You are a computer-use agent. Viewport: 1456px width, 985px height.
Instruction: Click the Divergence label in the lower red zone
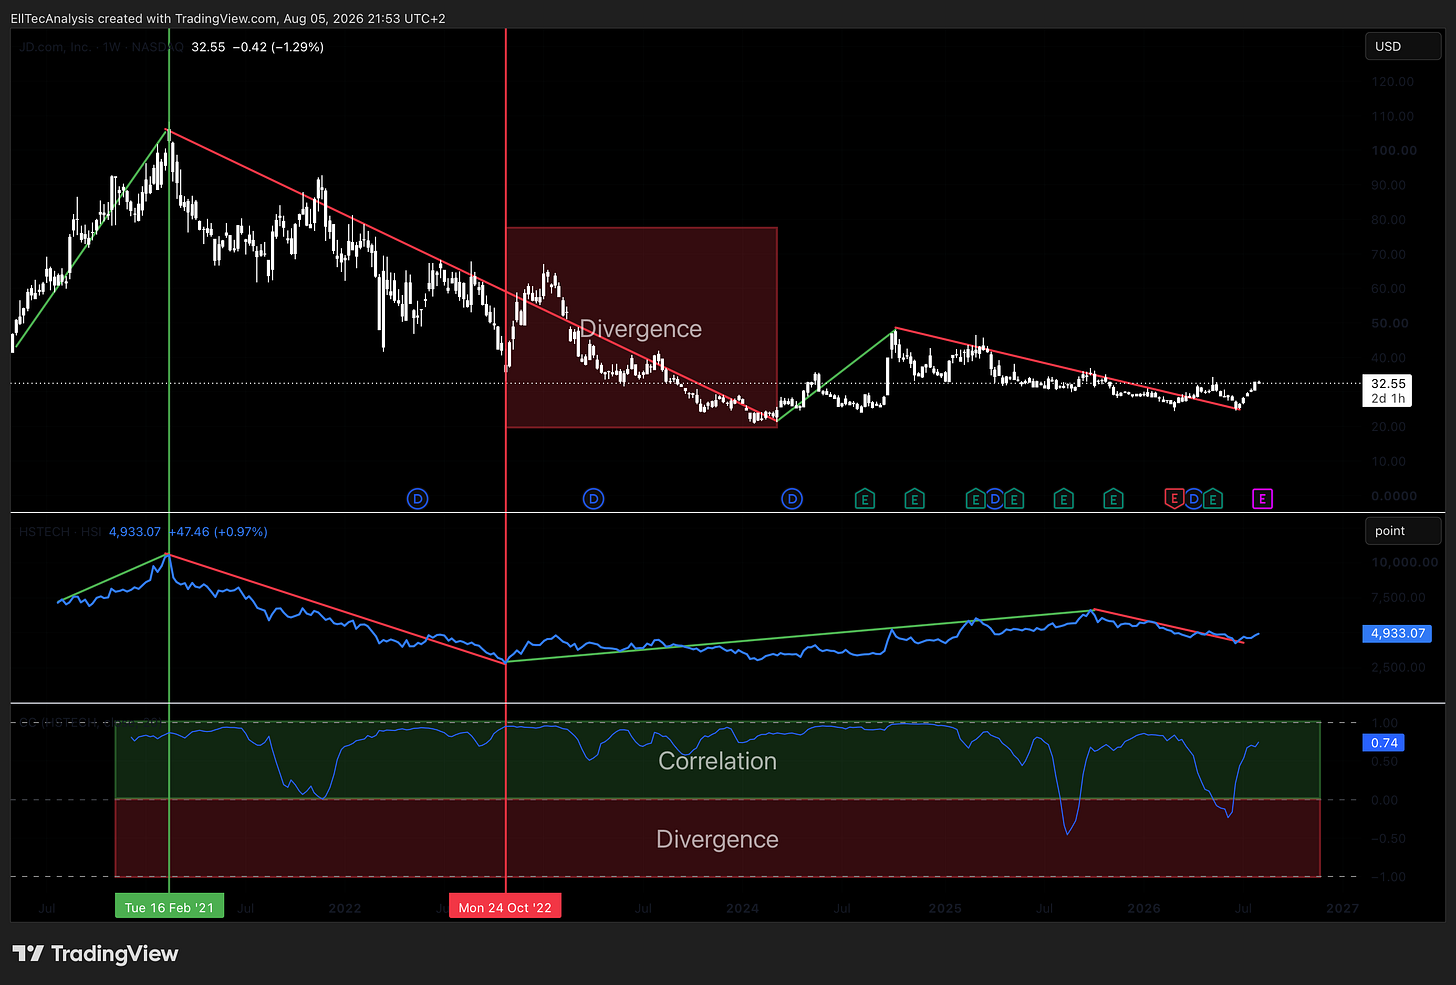[717, 839]
